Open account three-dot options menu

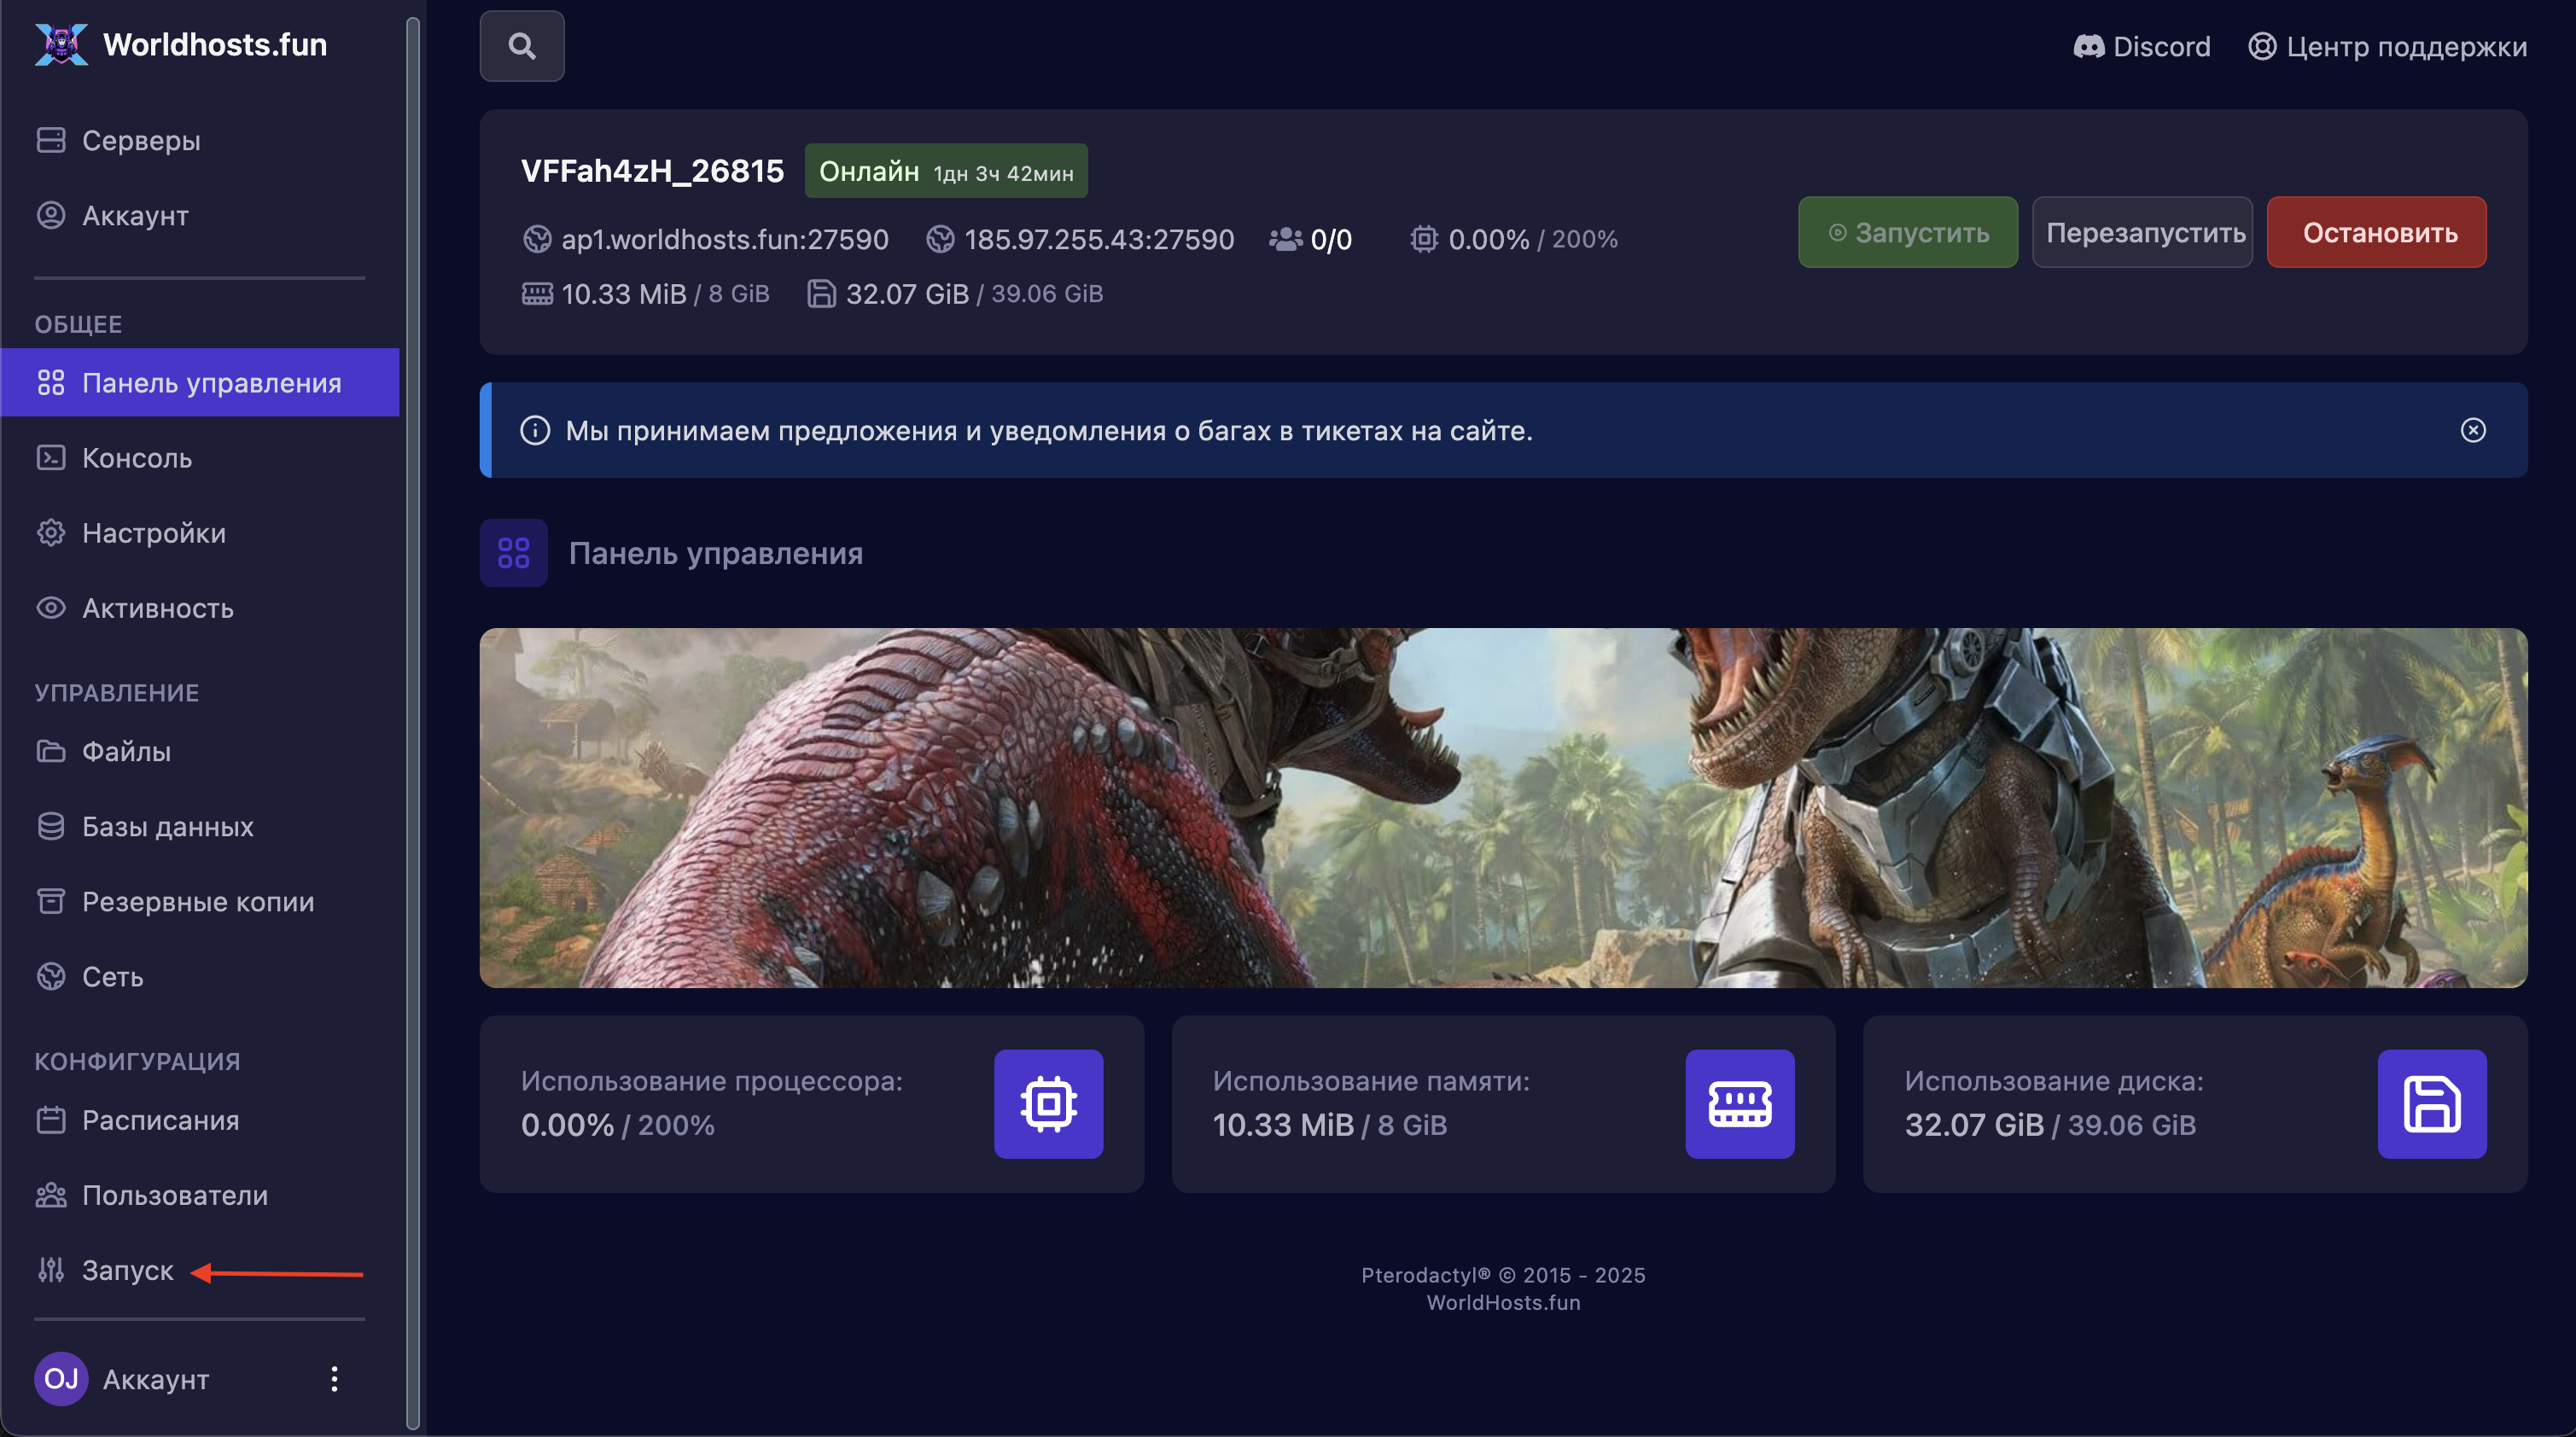pos(334,1379)
